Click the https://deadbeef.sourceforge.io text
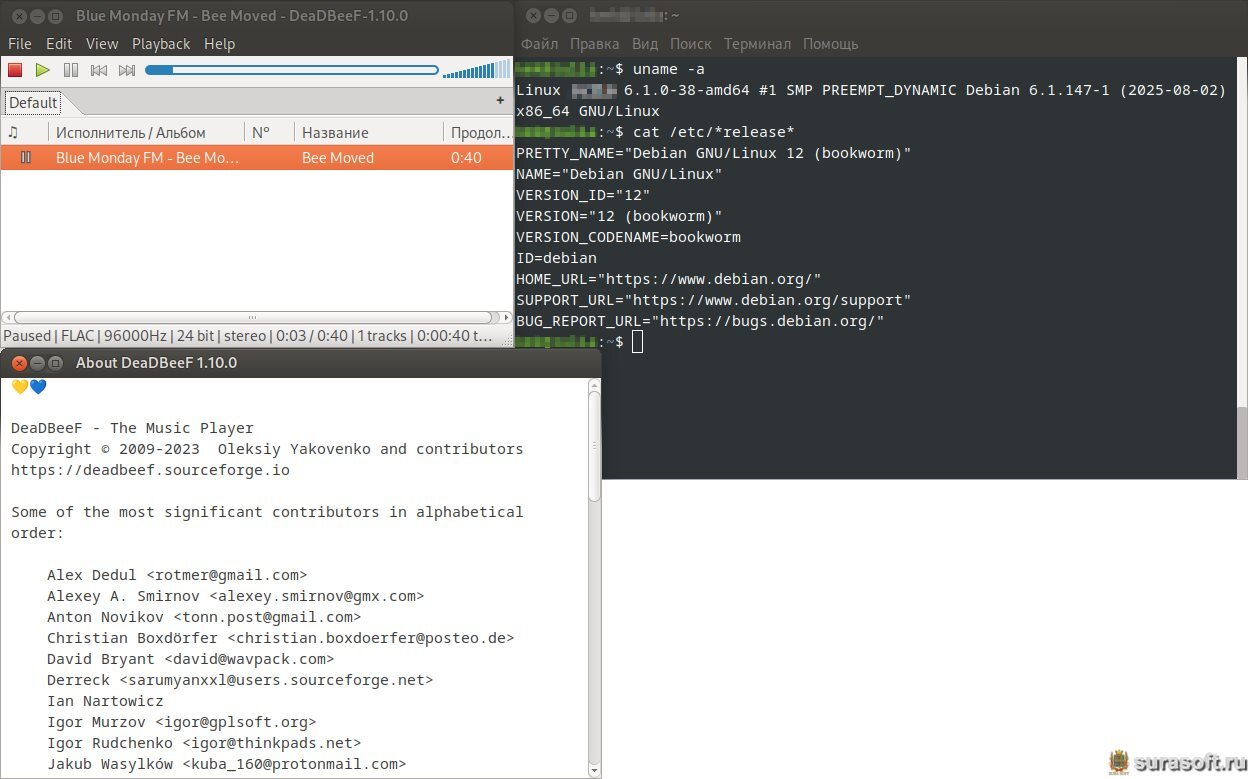1248x779 pixels. 151,470
